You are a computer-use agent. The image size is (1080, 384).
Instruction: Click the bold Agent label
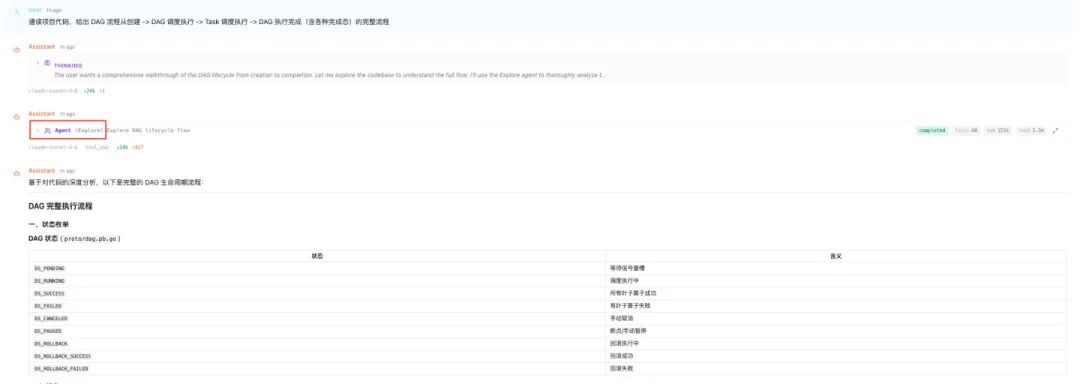point(63,130)
